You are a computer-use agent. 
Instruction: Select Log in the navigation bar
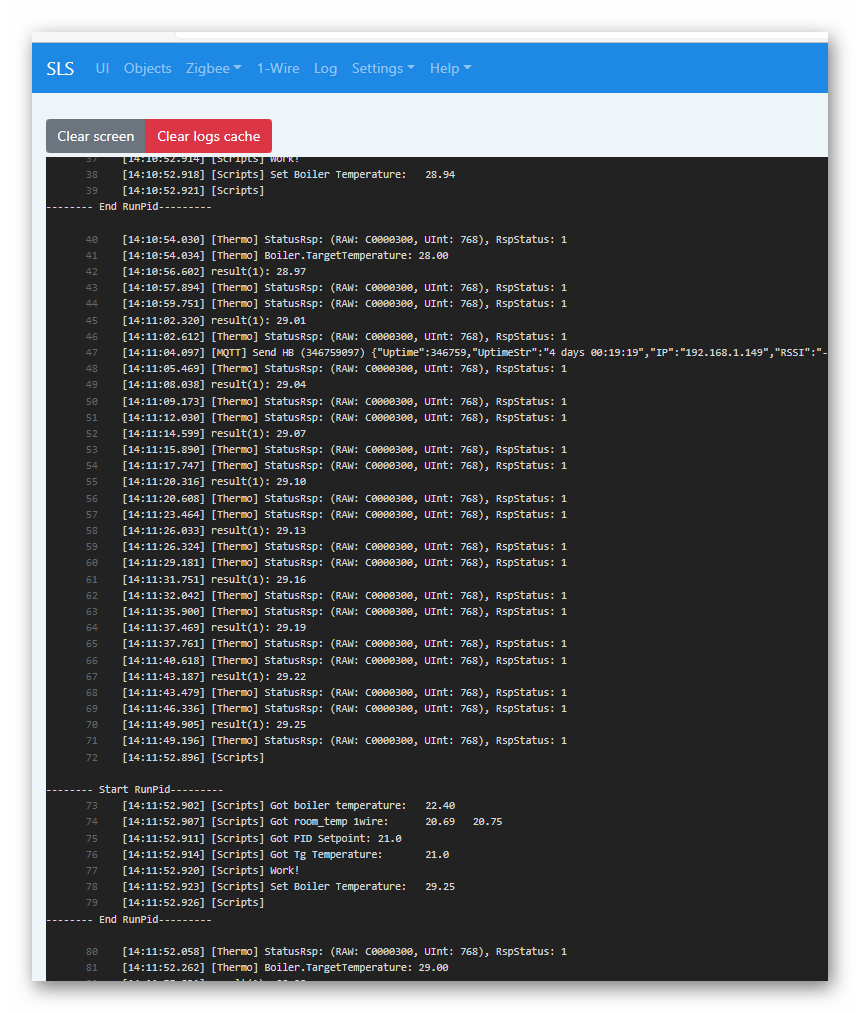[325, 68]
